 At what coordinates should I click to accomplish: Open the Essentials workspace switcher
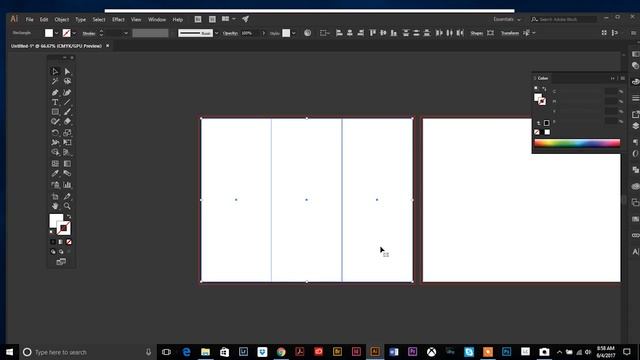[x=507, y=19]
